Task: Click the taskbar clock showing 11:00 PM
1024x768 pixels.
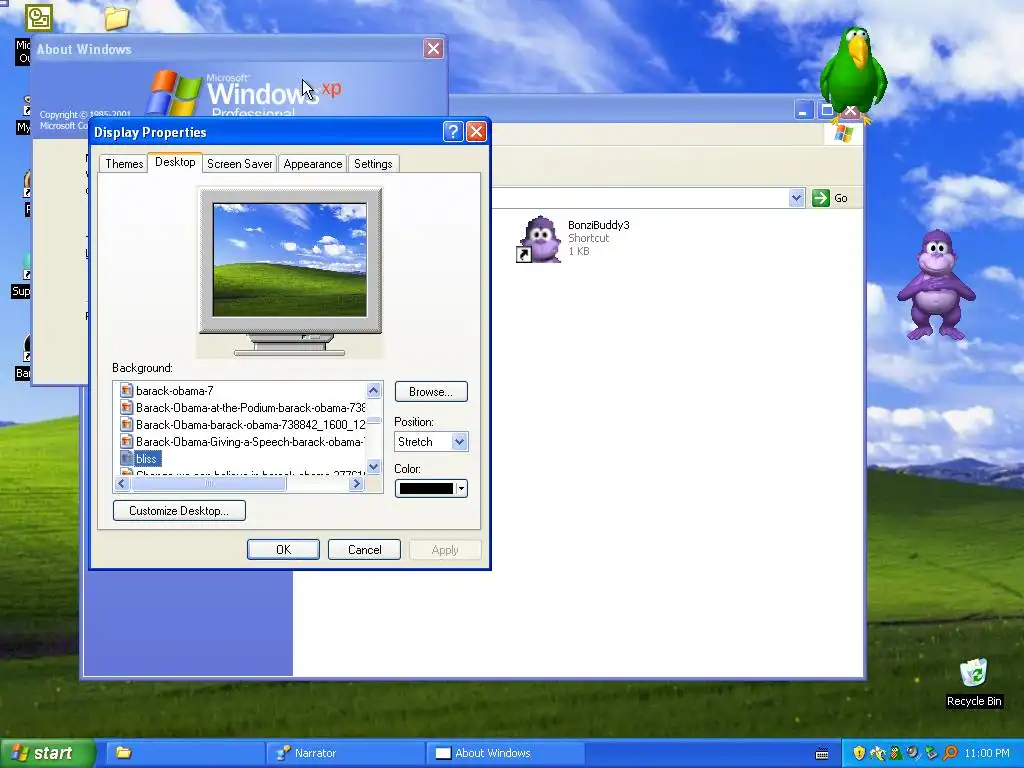Action: coord(987,753)
